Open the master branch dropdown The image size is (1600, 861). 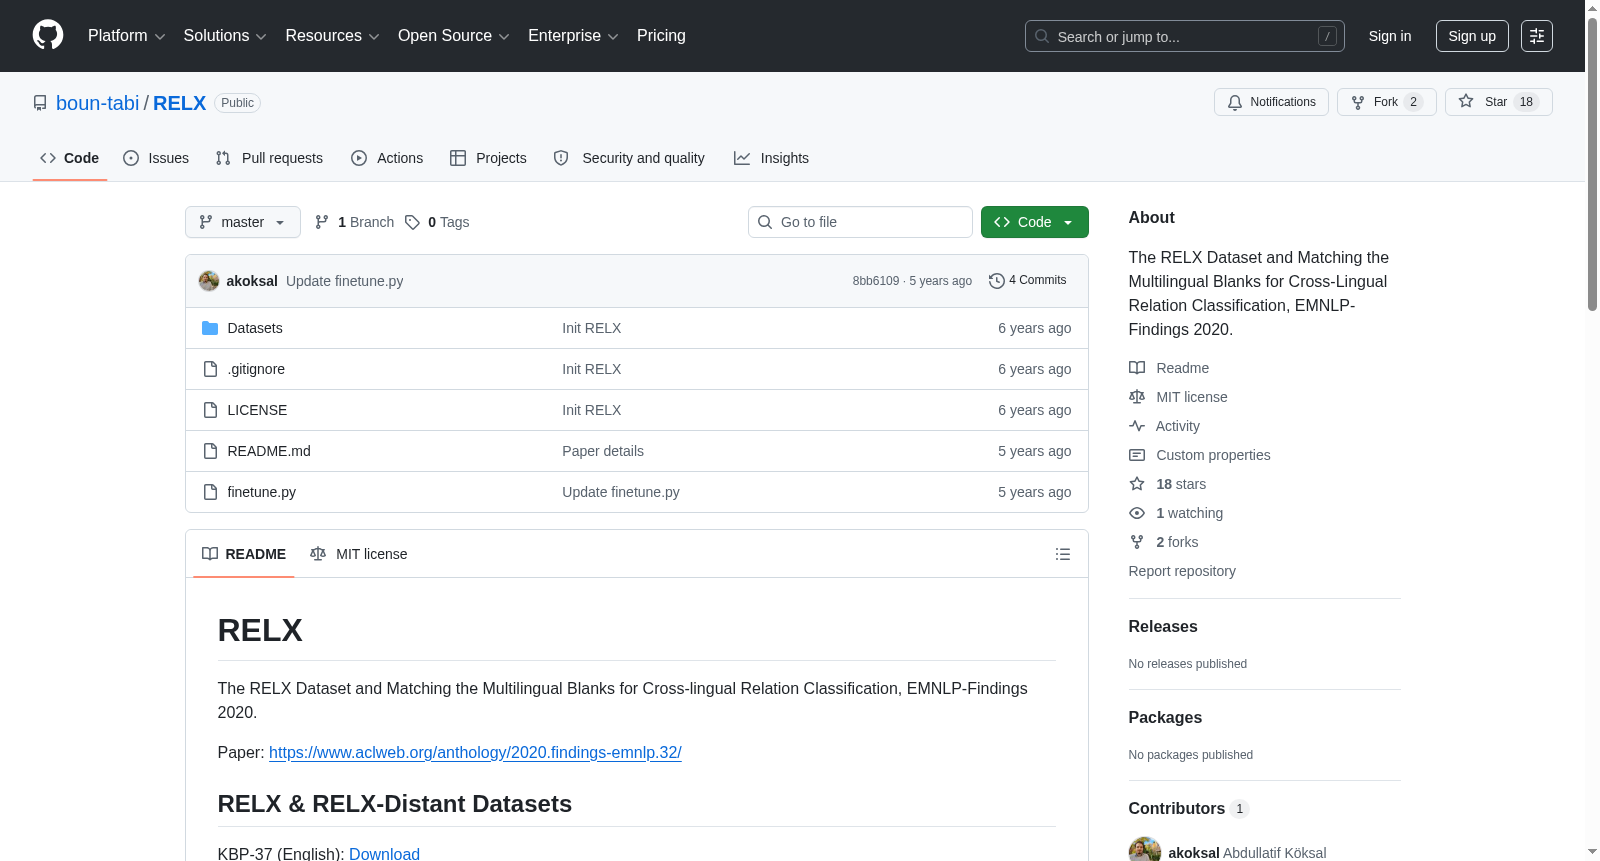click(x=243, y=222)
